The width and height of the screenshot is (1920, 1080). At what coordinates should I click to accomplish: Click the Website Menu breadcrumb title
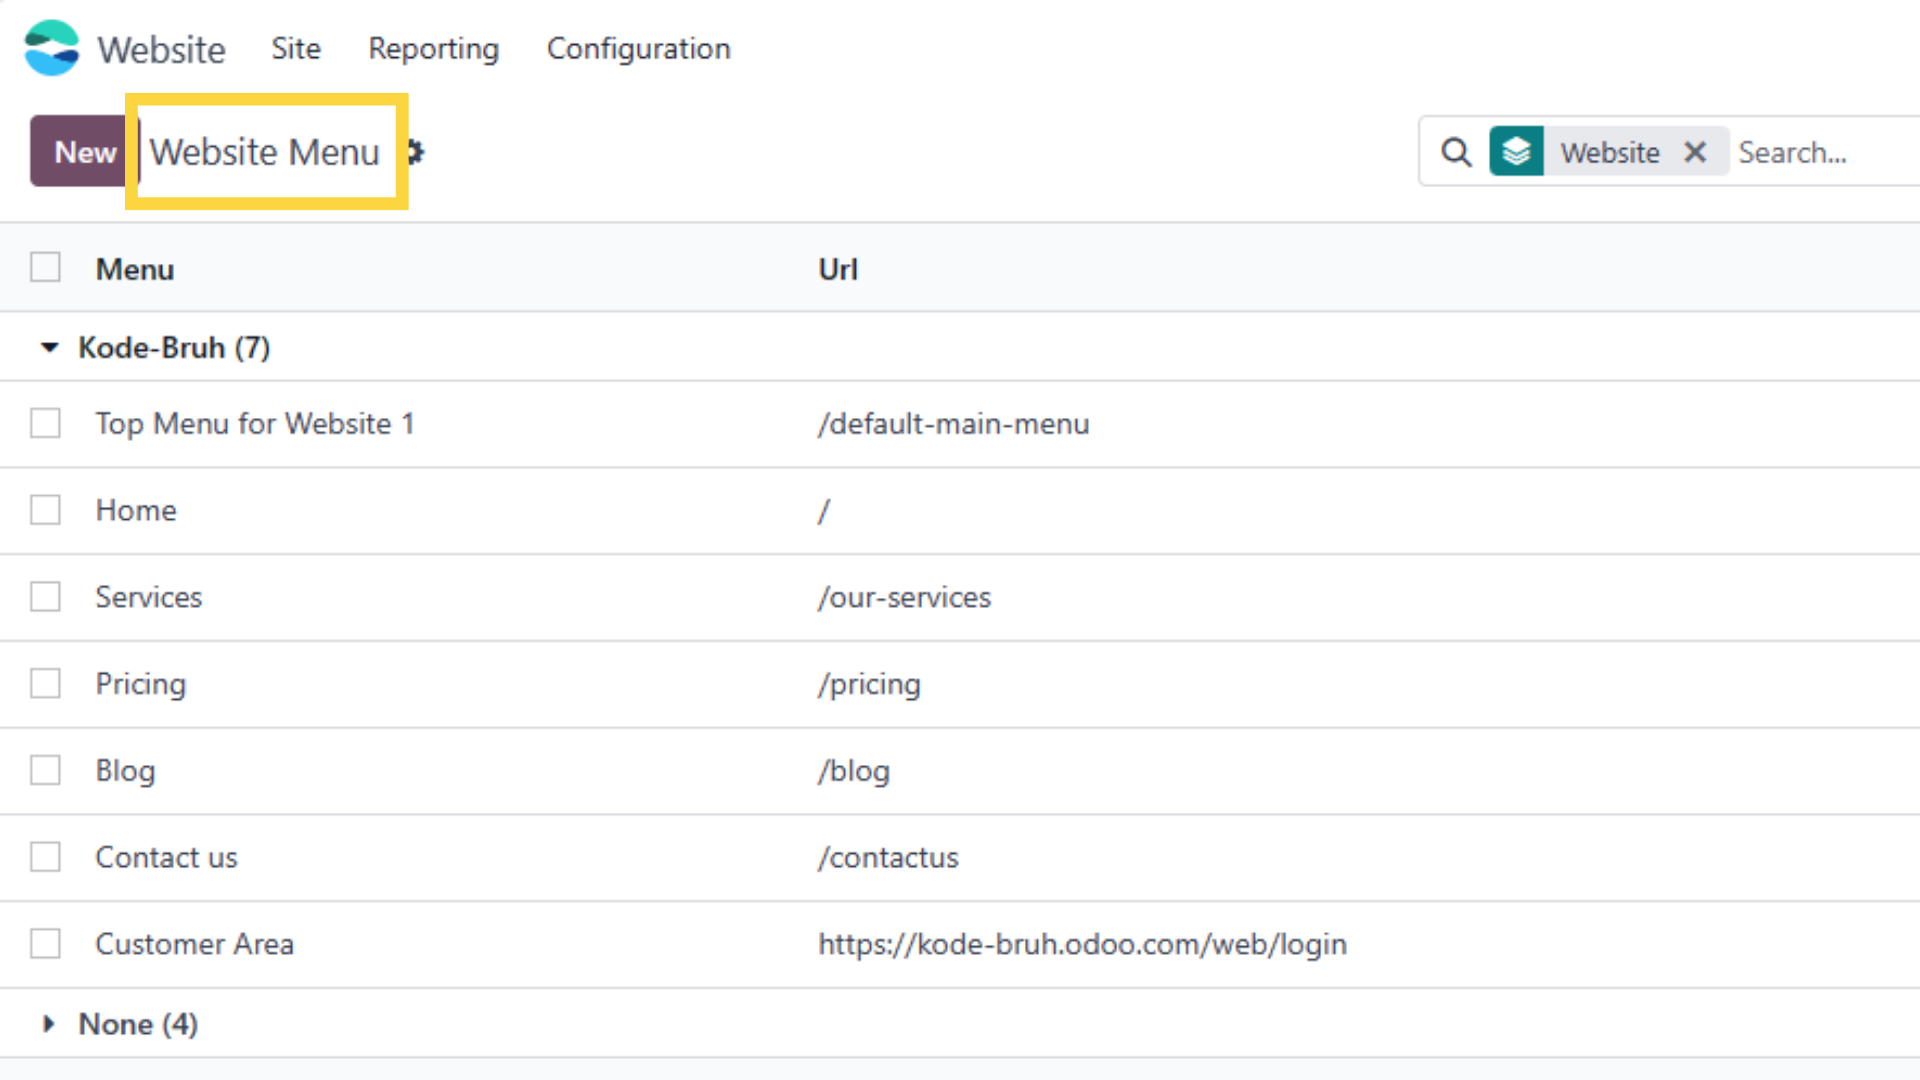point(265,152)
